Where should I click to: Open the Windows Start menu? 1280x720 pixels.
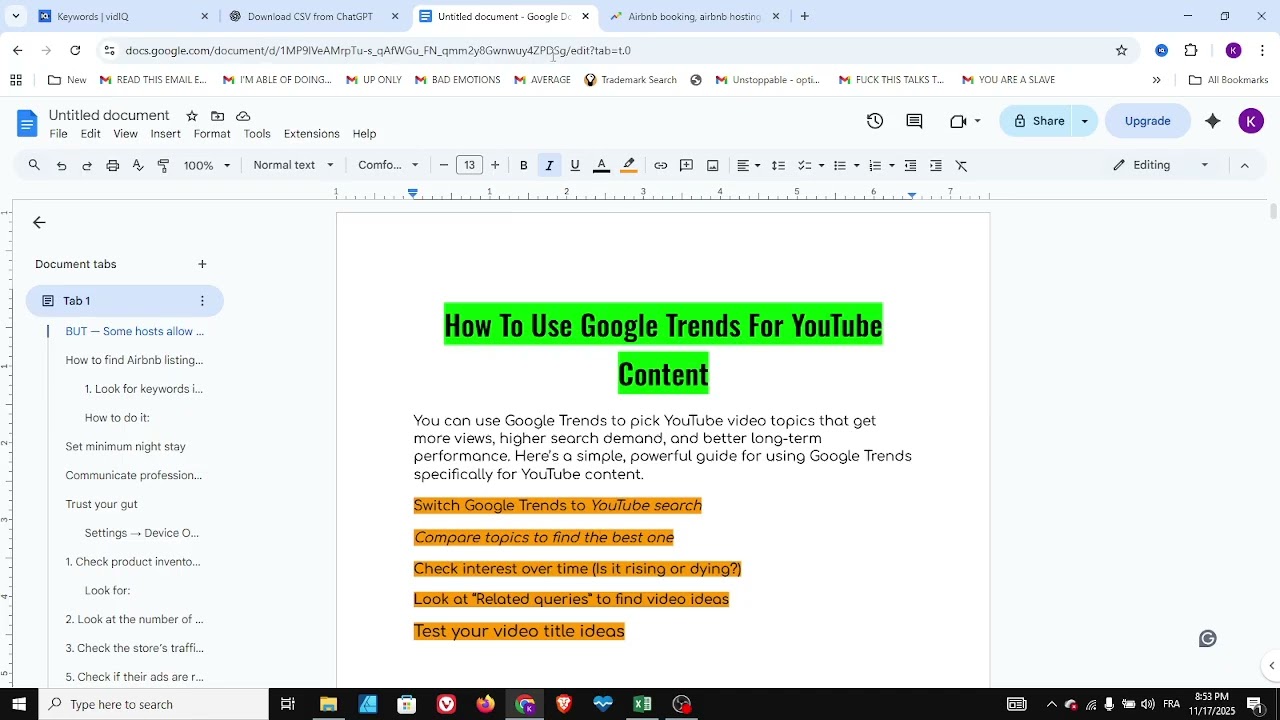click(x=18, y=704)
